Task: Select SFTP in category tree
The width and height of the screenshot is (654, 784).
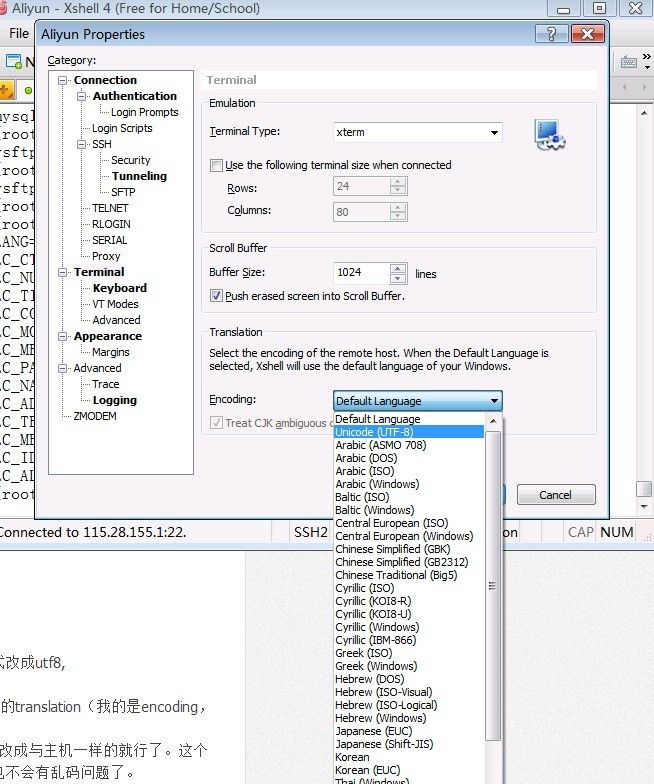Action: (123, 192)
